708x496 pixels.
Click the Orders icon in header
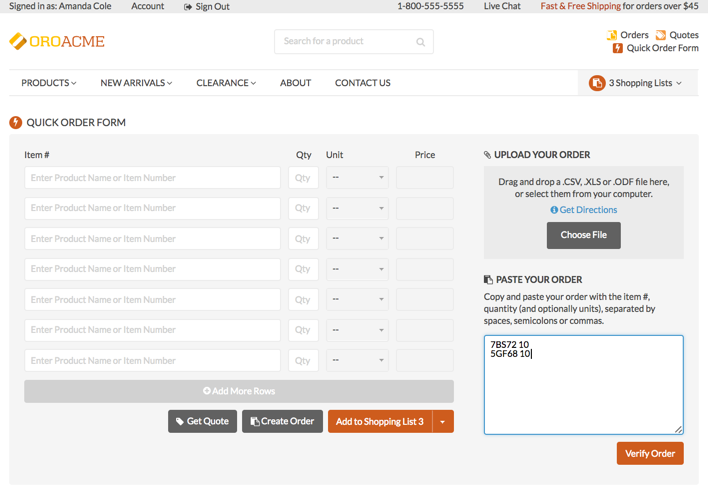point(612,35)
